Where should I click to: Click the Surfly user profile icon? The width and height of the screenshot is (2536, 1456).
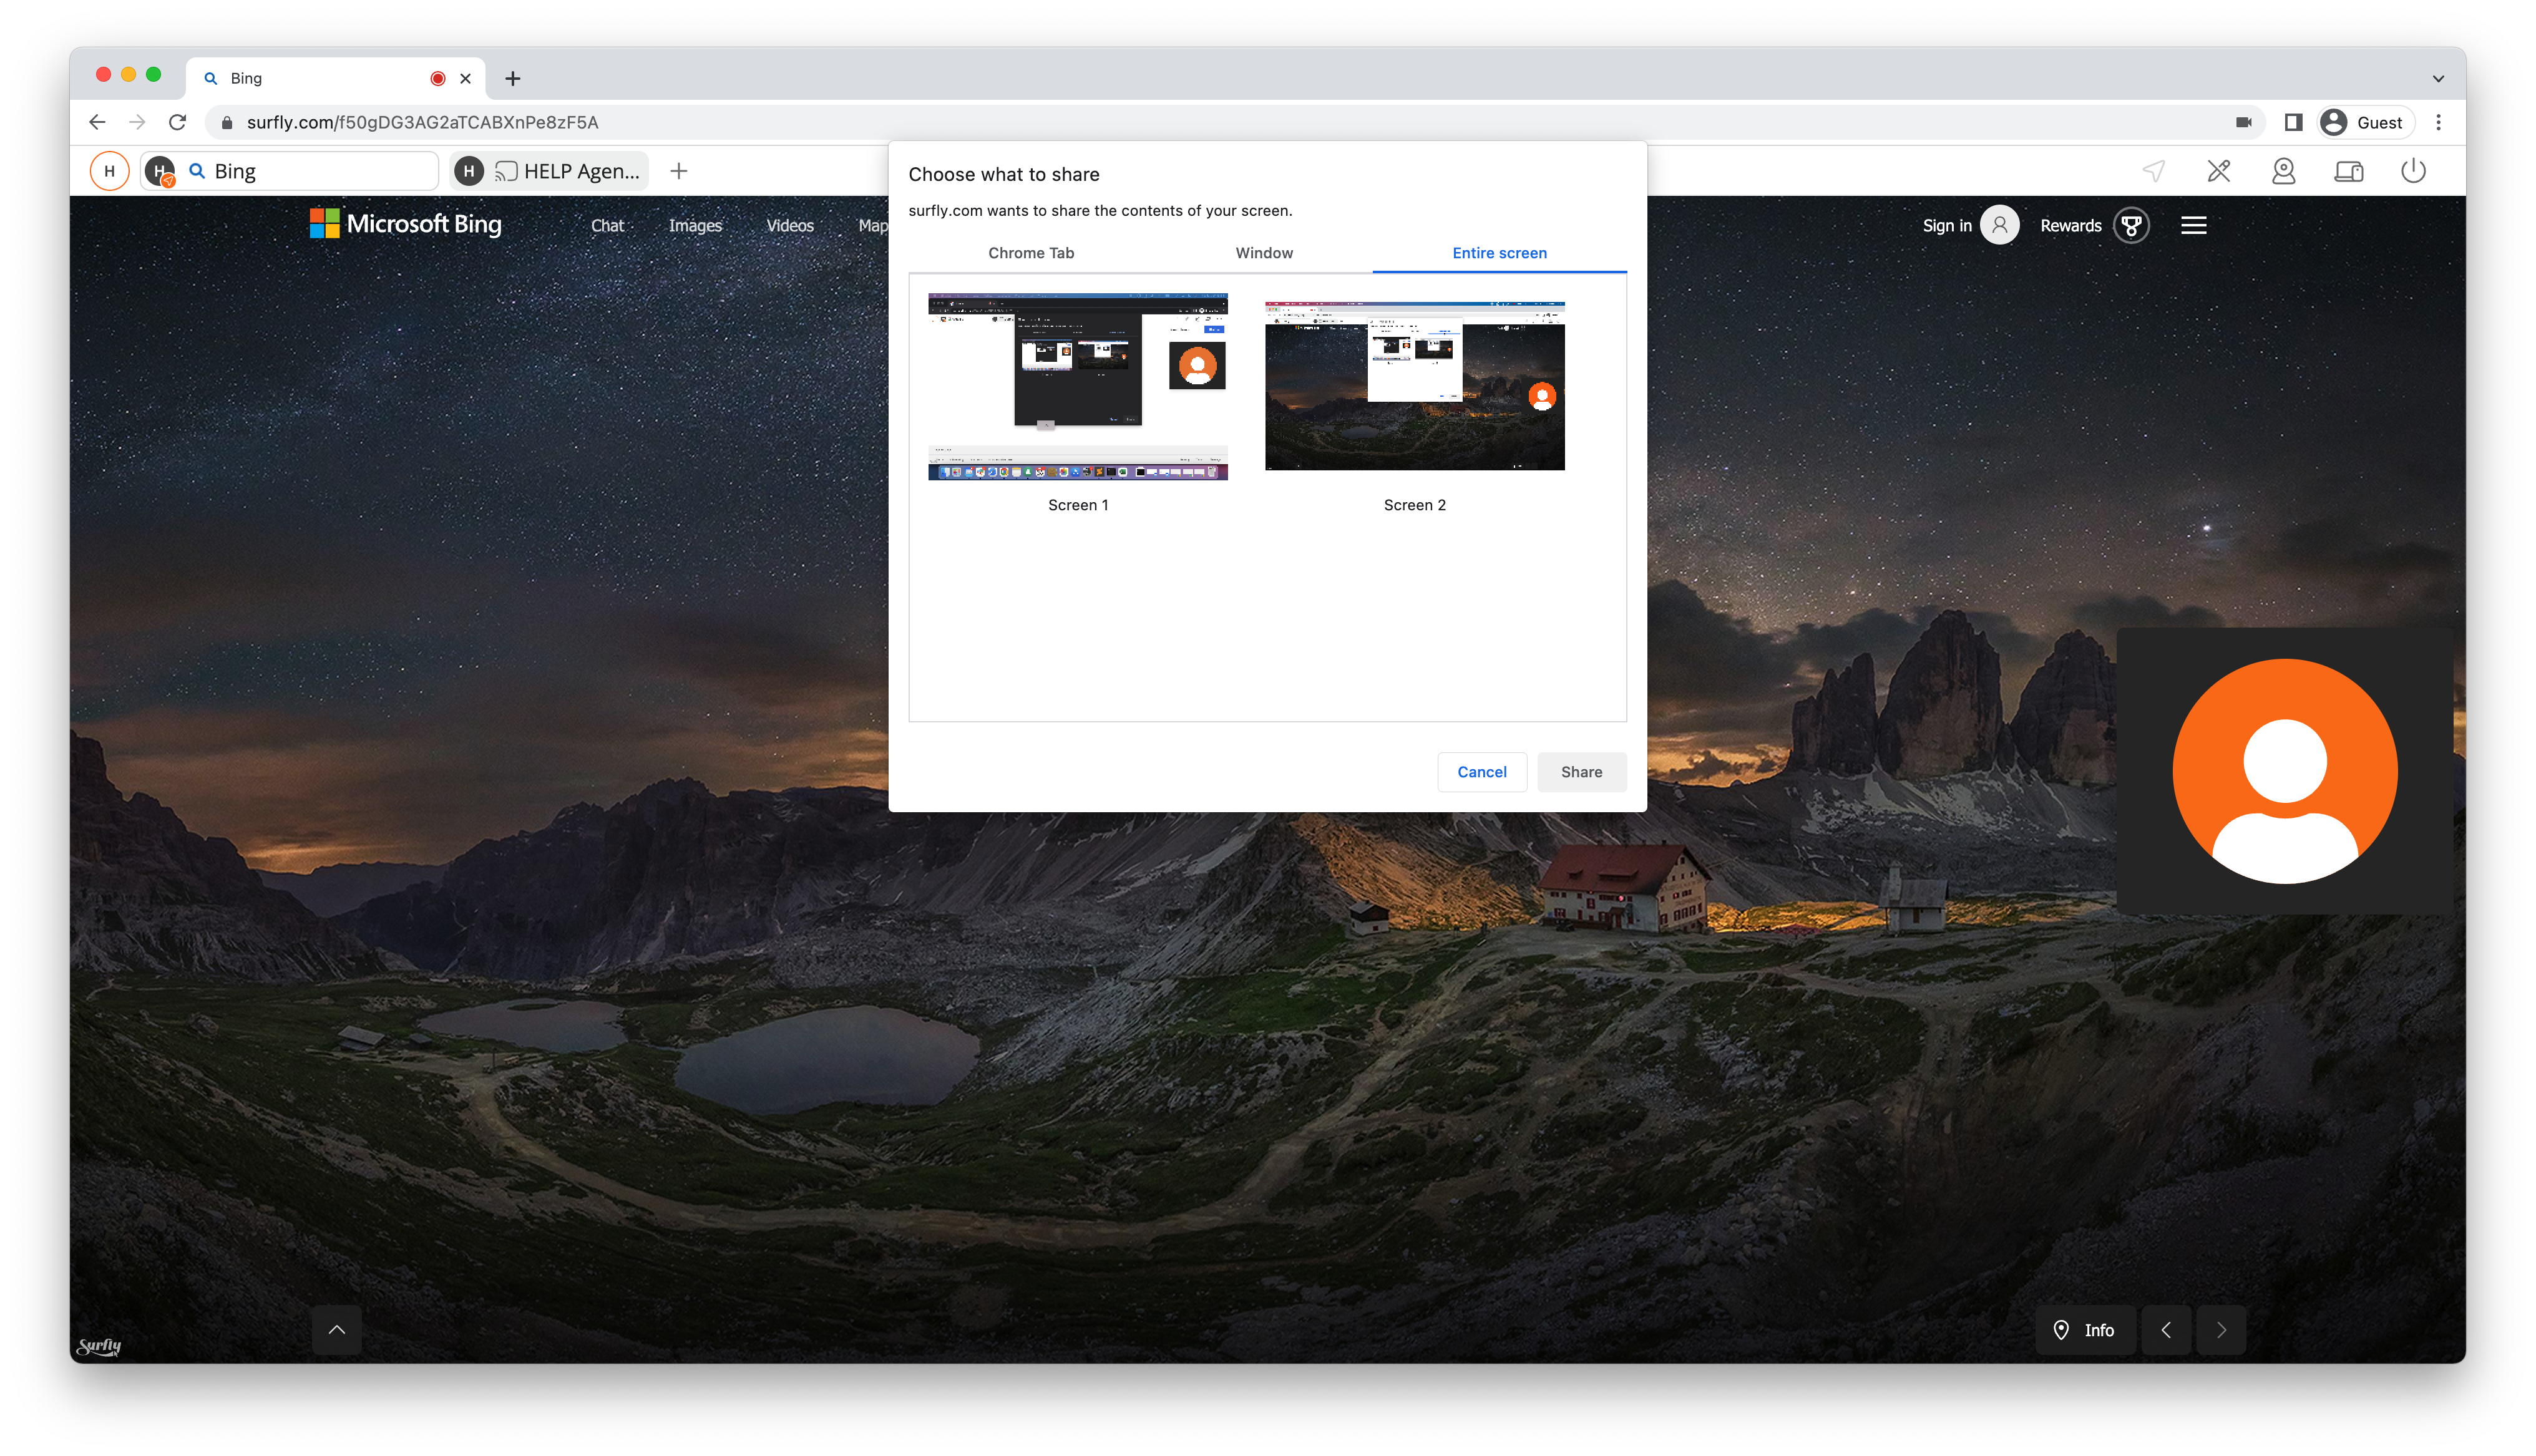coord(2283,171)
